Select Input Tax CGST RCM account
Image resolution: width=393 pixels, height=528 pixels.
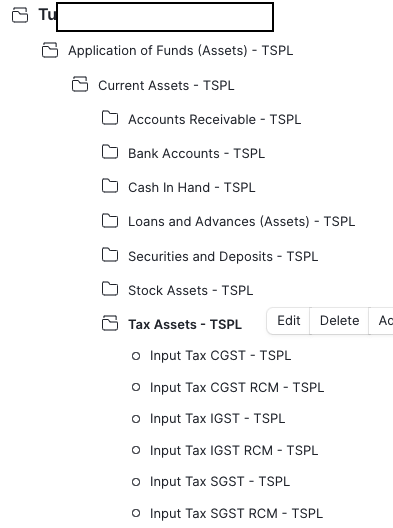[x=237, y=387]
